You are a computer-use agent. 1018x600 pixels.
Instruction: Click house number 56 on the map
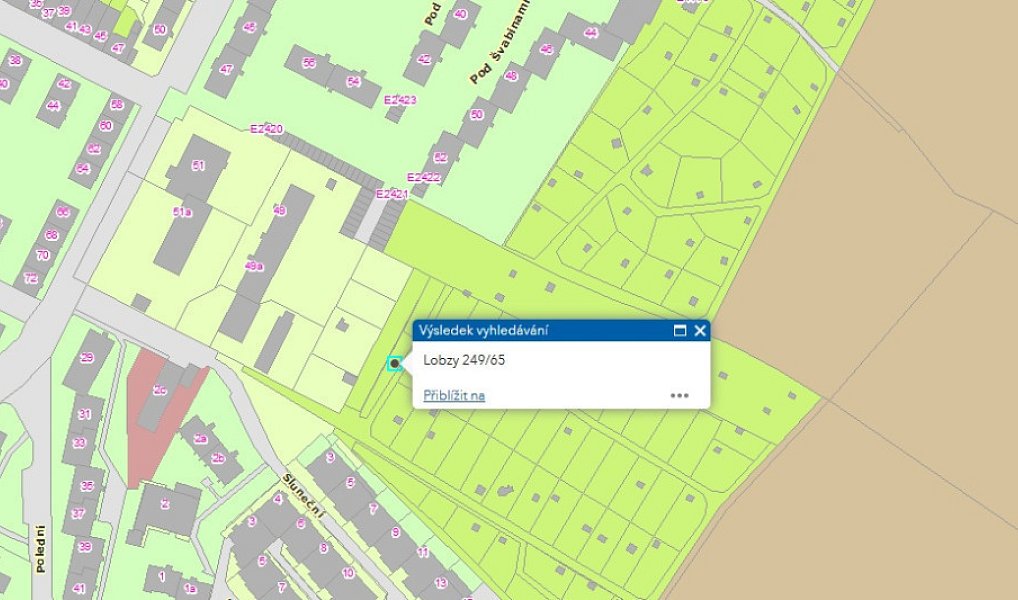coord(309,62)
